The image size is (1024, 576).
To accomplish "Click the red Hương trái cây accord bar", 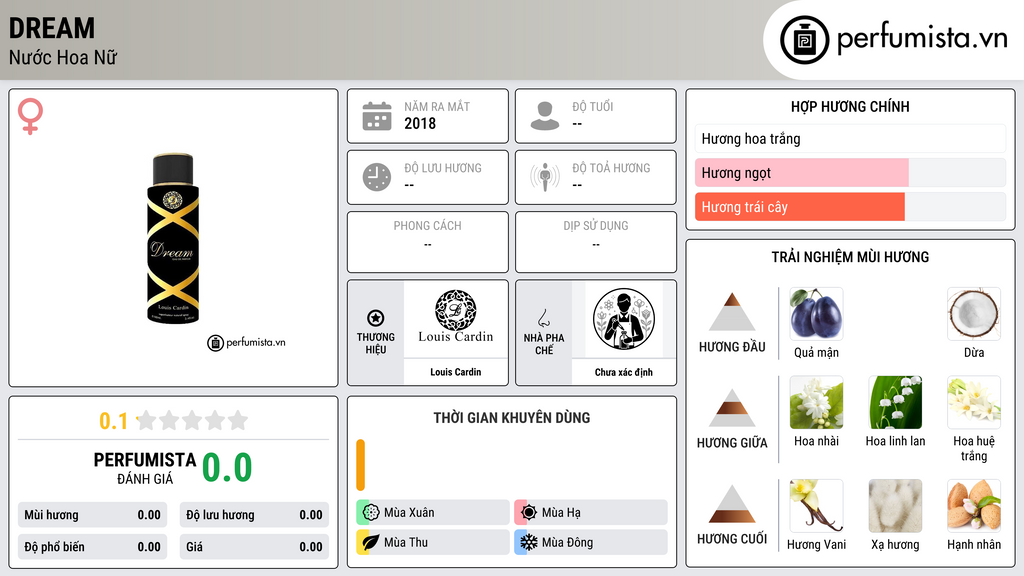I will pyautogui.click(x=799, y=207).
